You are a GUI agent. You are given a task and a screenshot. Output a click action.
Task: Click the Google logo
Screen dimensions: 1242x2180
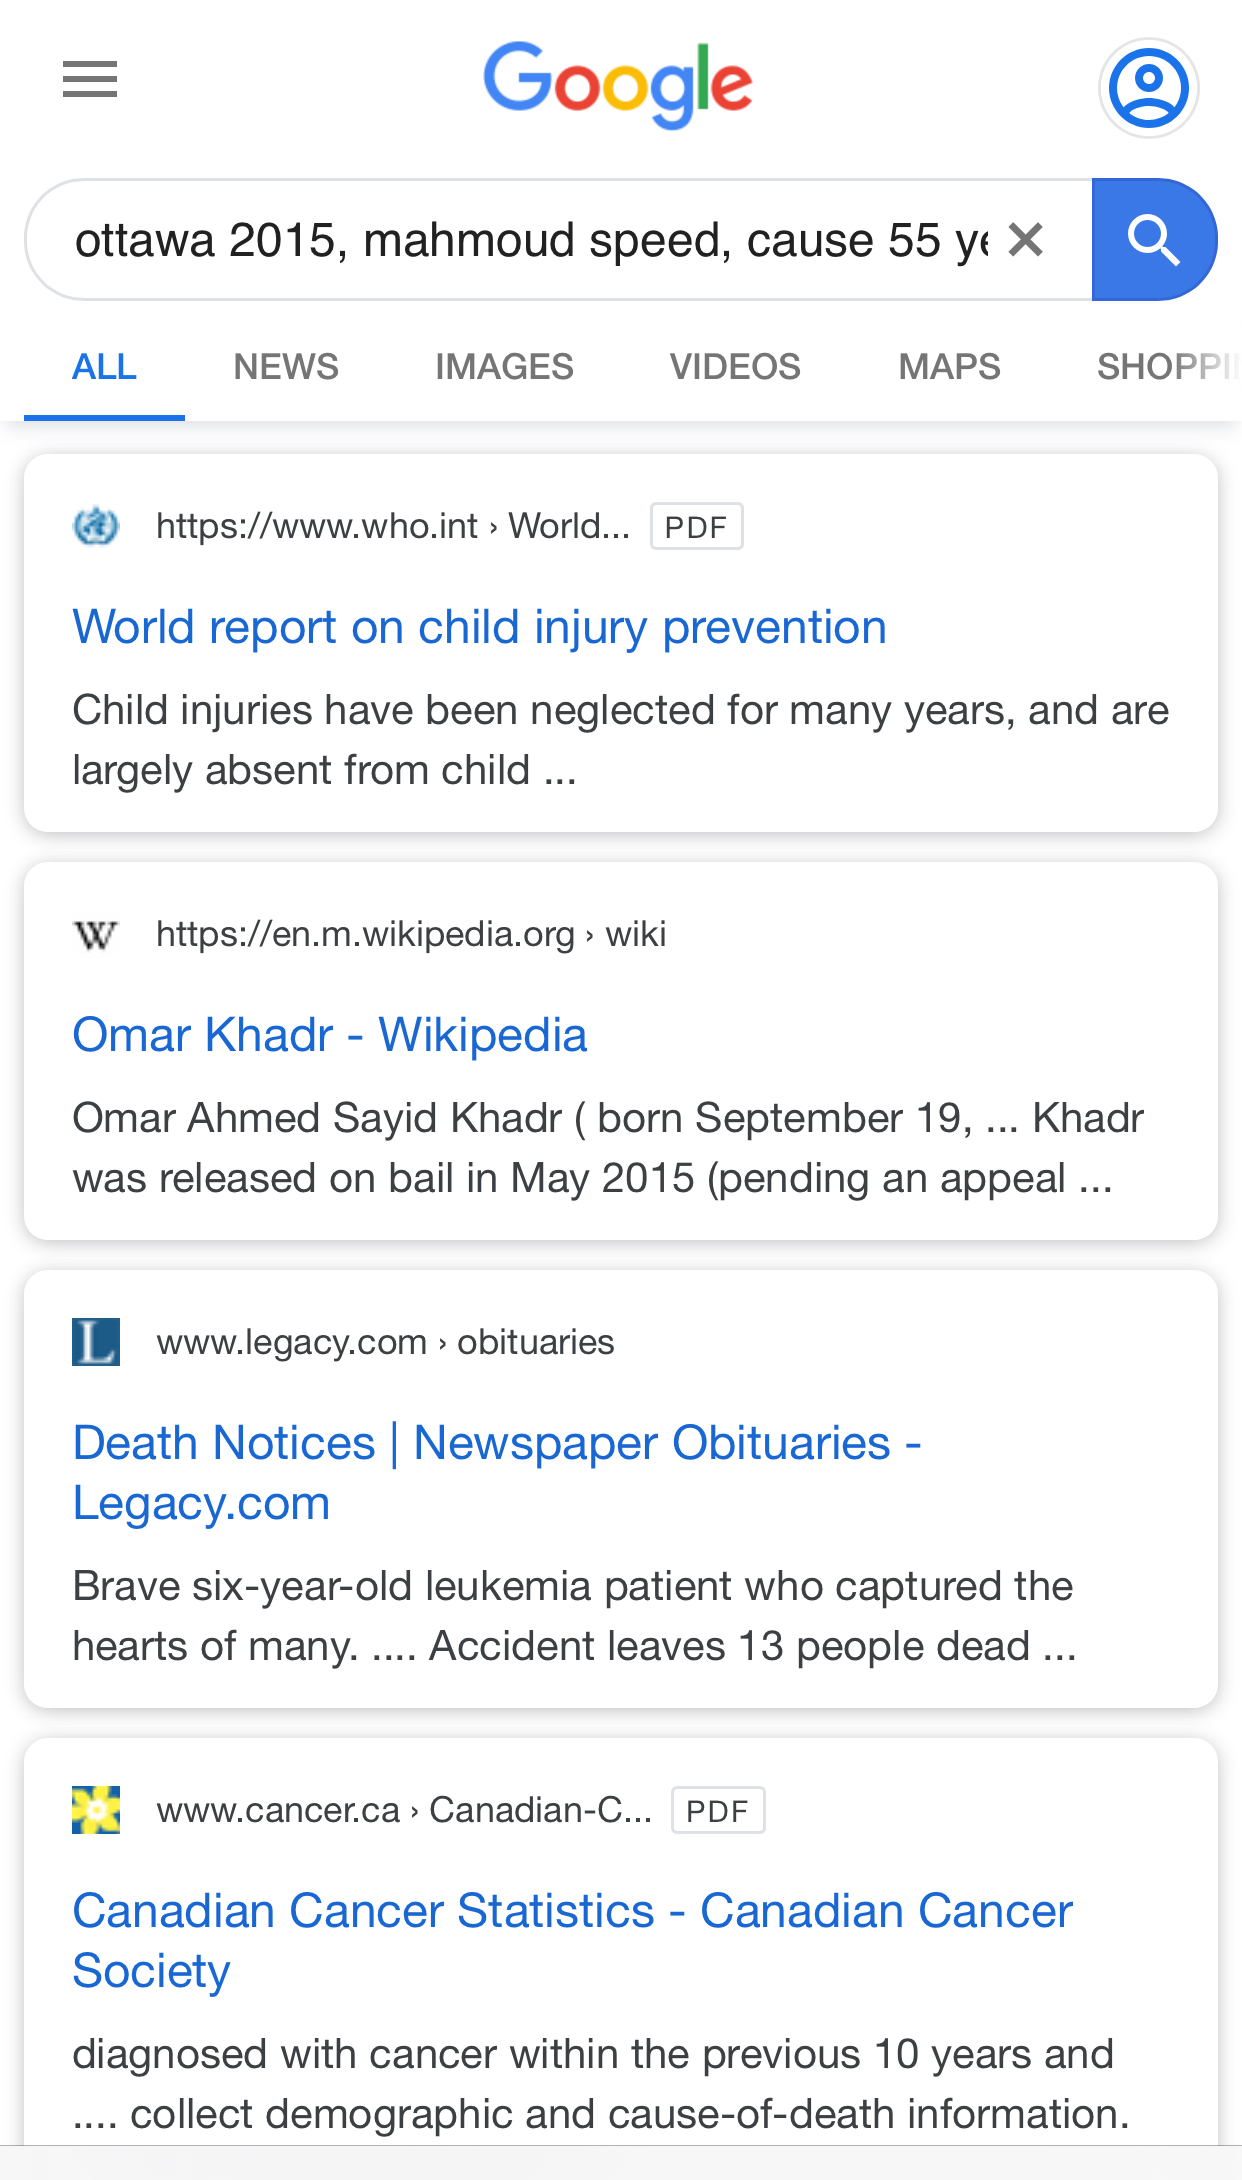pyautogui.click(x=618, y=85)
